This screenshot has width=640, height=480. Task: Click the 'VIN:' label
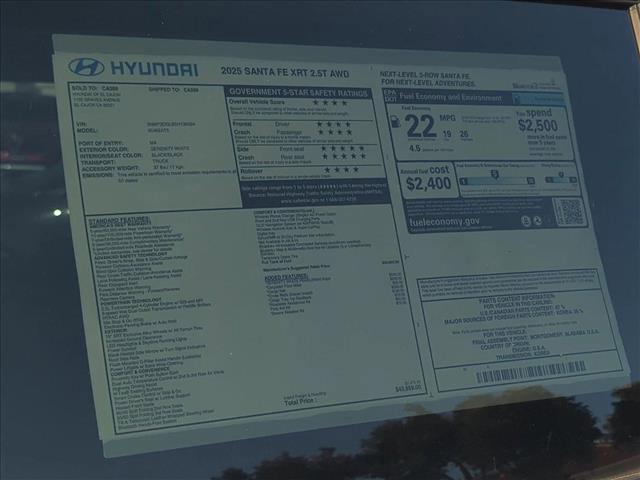coord(81,124)
